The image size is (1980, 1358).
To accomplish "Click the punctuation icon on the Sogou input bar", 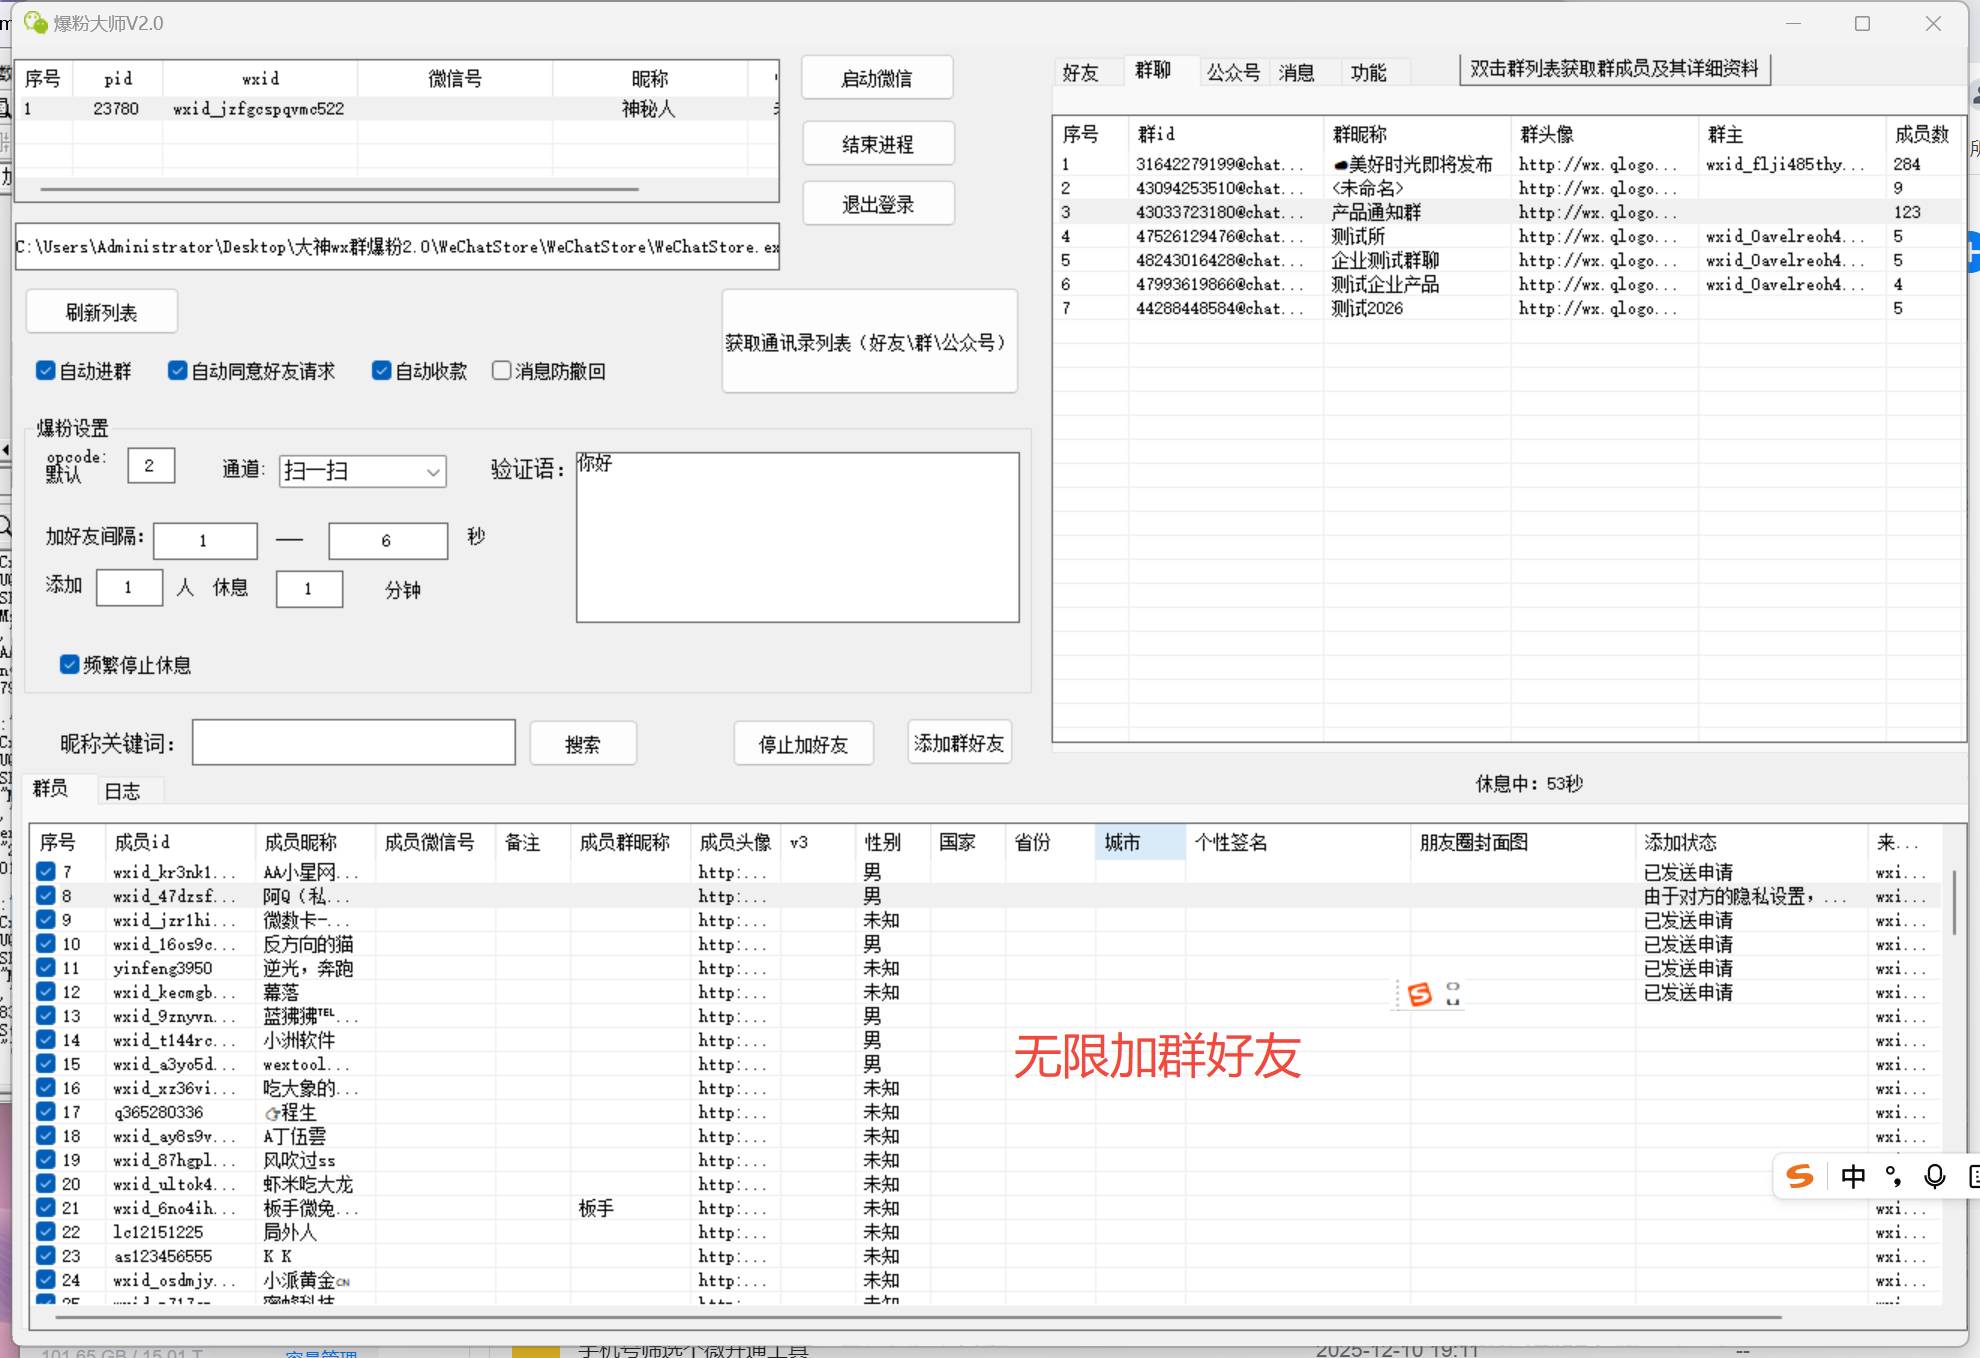I will 1894,1177.
